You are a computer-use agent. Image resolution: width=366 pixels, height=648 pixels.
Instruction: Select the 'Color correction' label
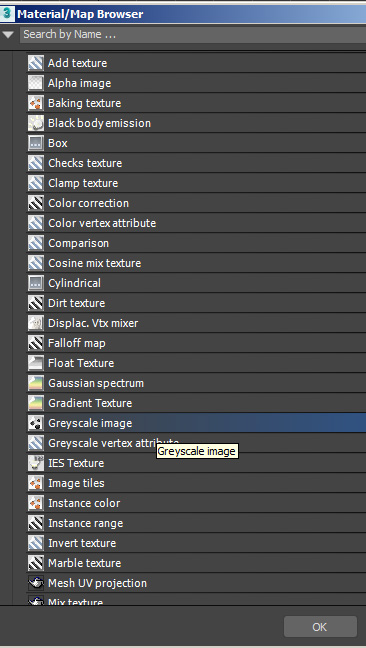tap(88, 203)
